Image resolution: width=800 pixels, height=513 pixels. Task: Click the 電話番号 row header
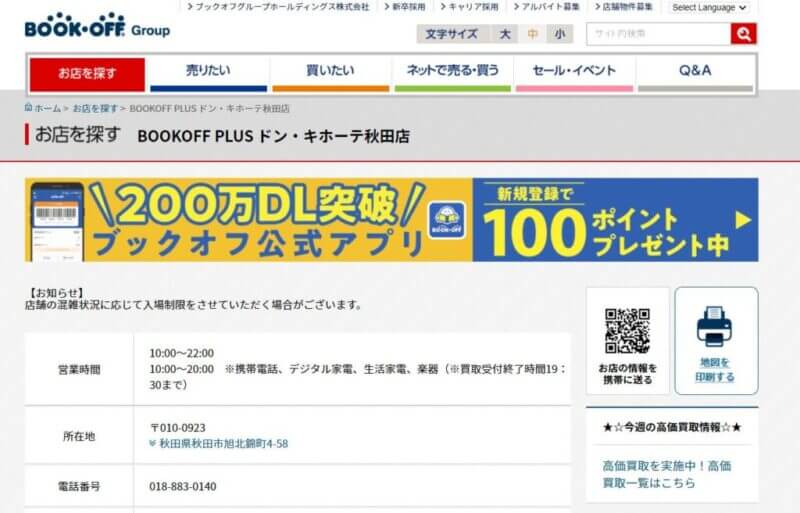[79, 486]
